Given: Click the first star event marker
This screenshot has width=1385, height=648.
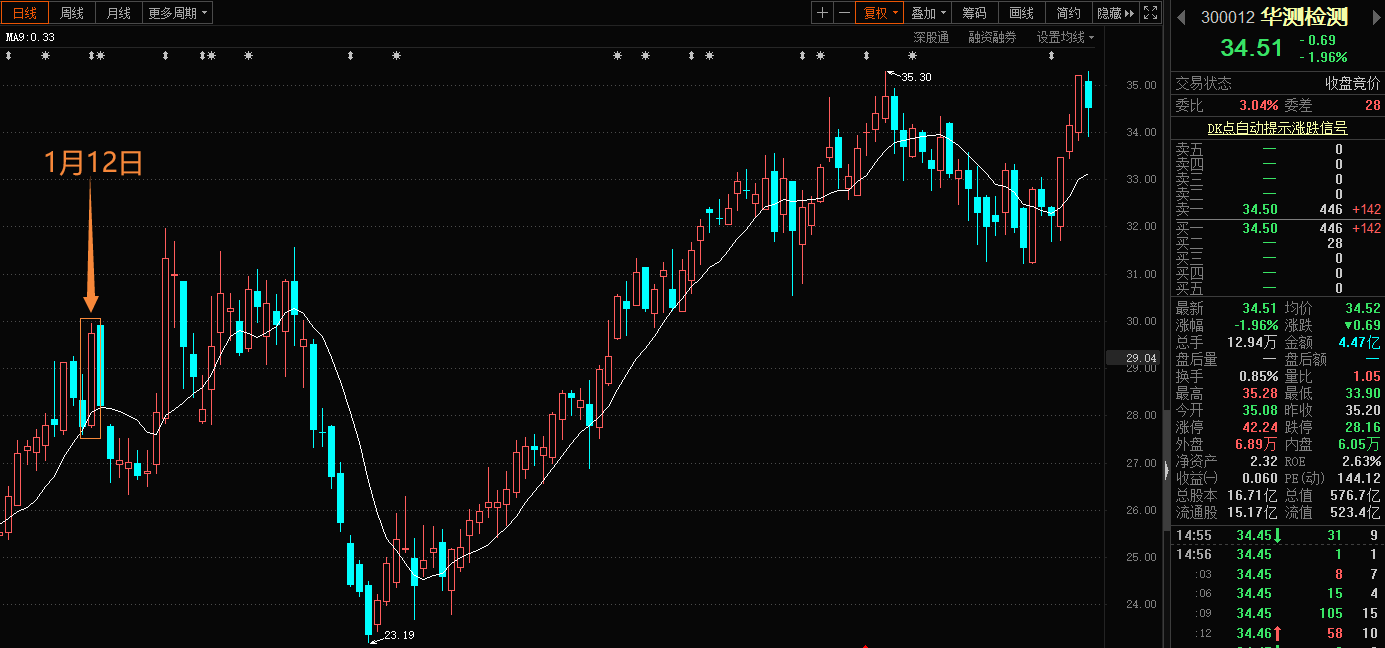Looking at the screenshot, I should click(x=45, y=56).
